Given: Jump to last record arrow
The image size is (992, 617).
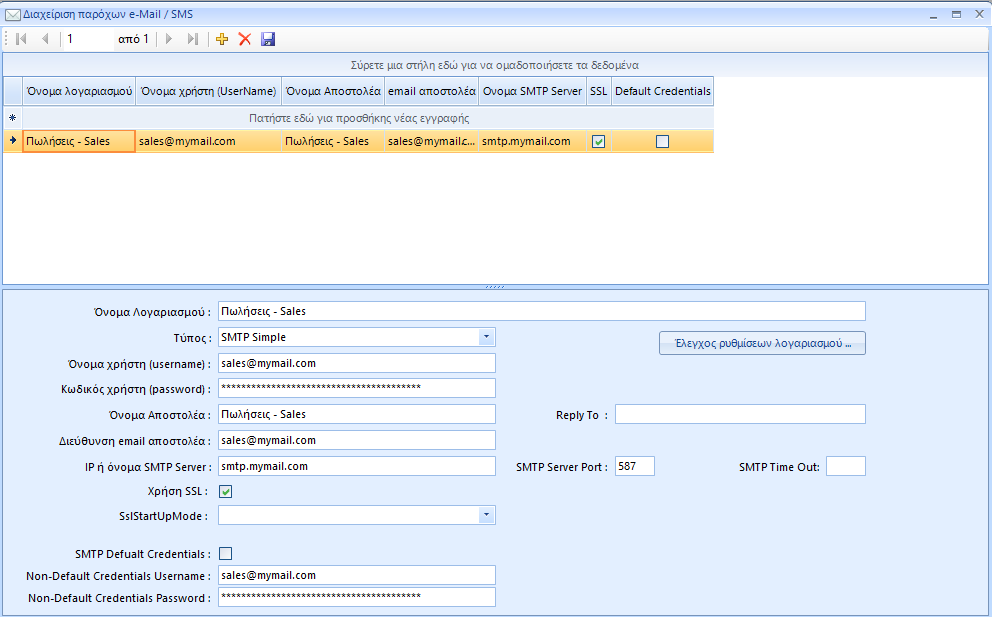Looking at the screenshot, I should (193, 39).
